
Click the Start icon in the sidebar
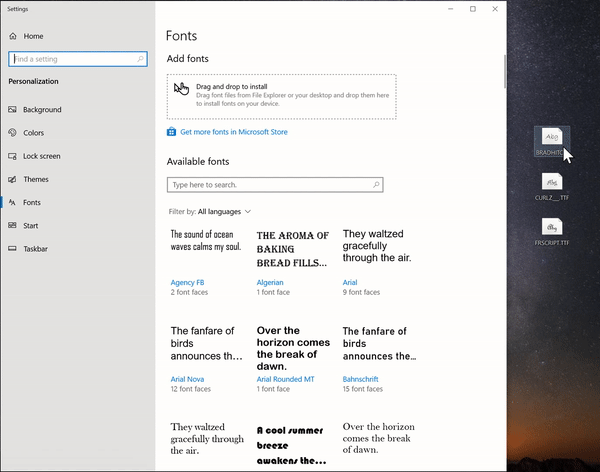tap(13, 226)
